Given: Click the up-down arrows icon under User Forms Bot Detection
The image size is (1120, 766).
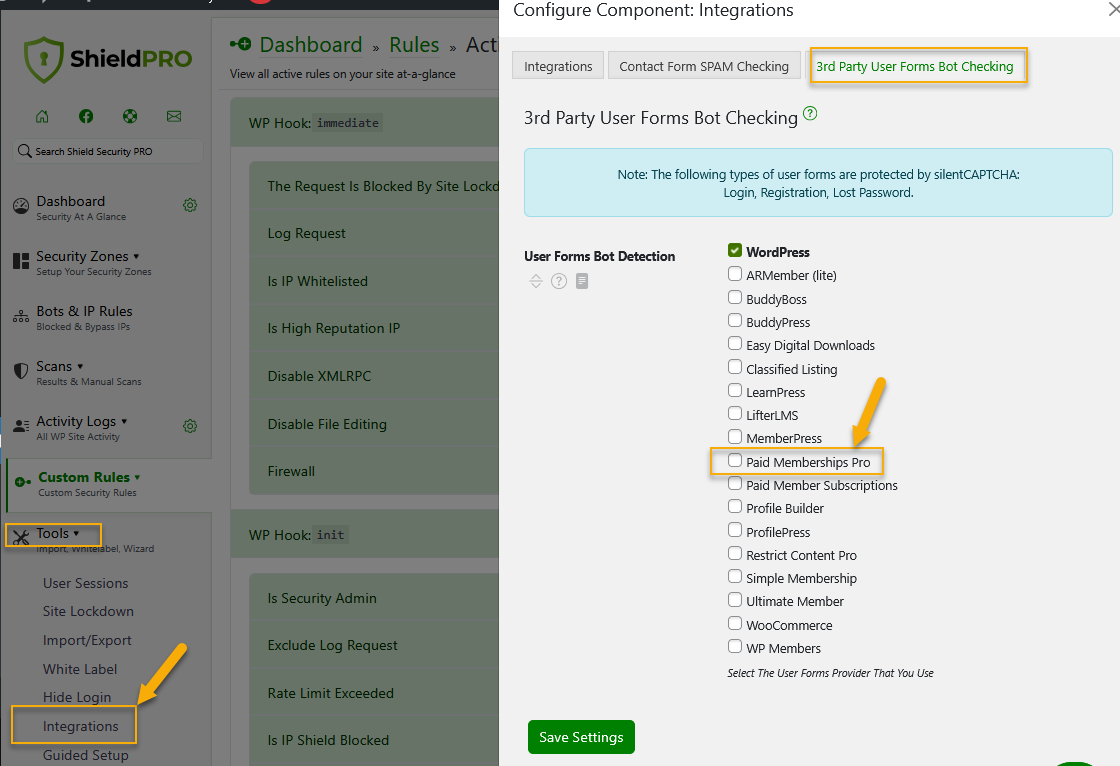Looking at the screenshot, I should coord(536,281).
